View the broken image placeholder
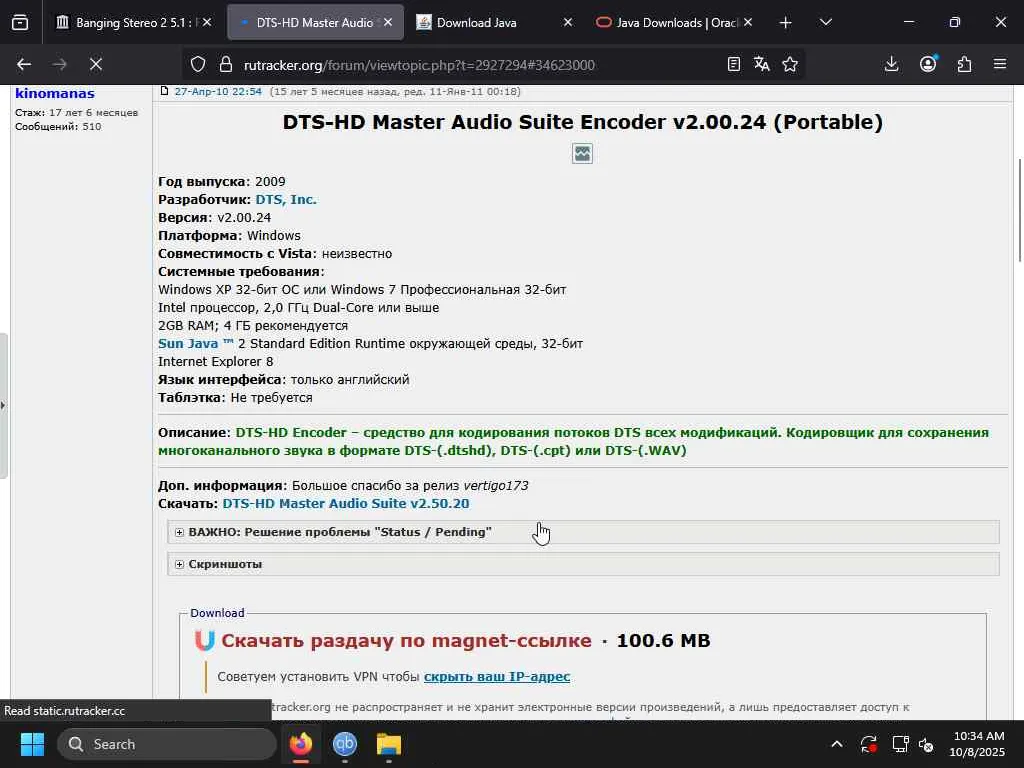1024x768 pixels. click(583, 153)
